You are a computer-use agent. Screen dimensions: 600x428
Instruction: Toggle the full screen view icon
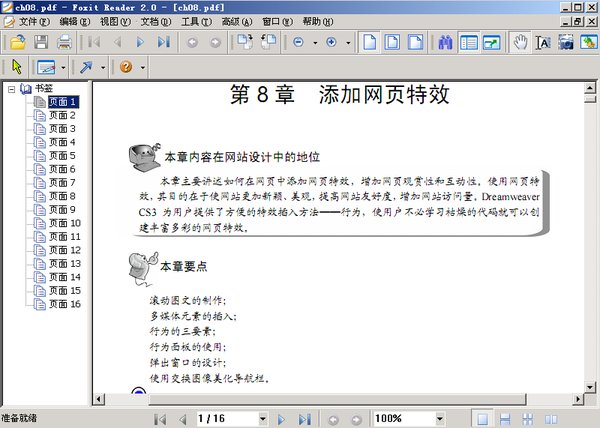pyautogui.click(x=492, y=42)
